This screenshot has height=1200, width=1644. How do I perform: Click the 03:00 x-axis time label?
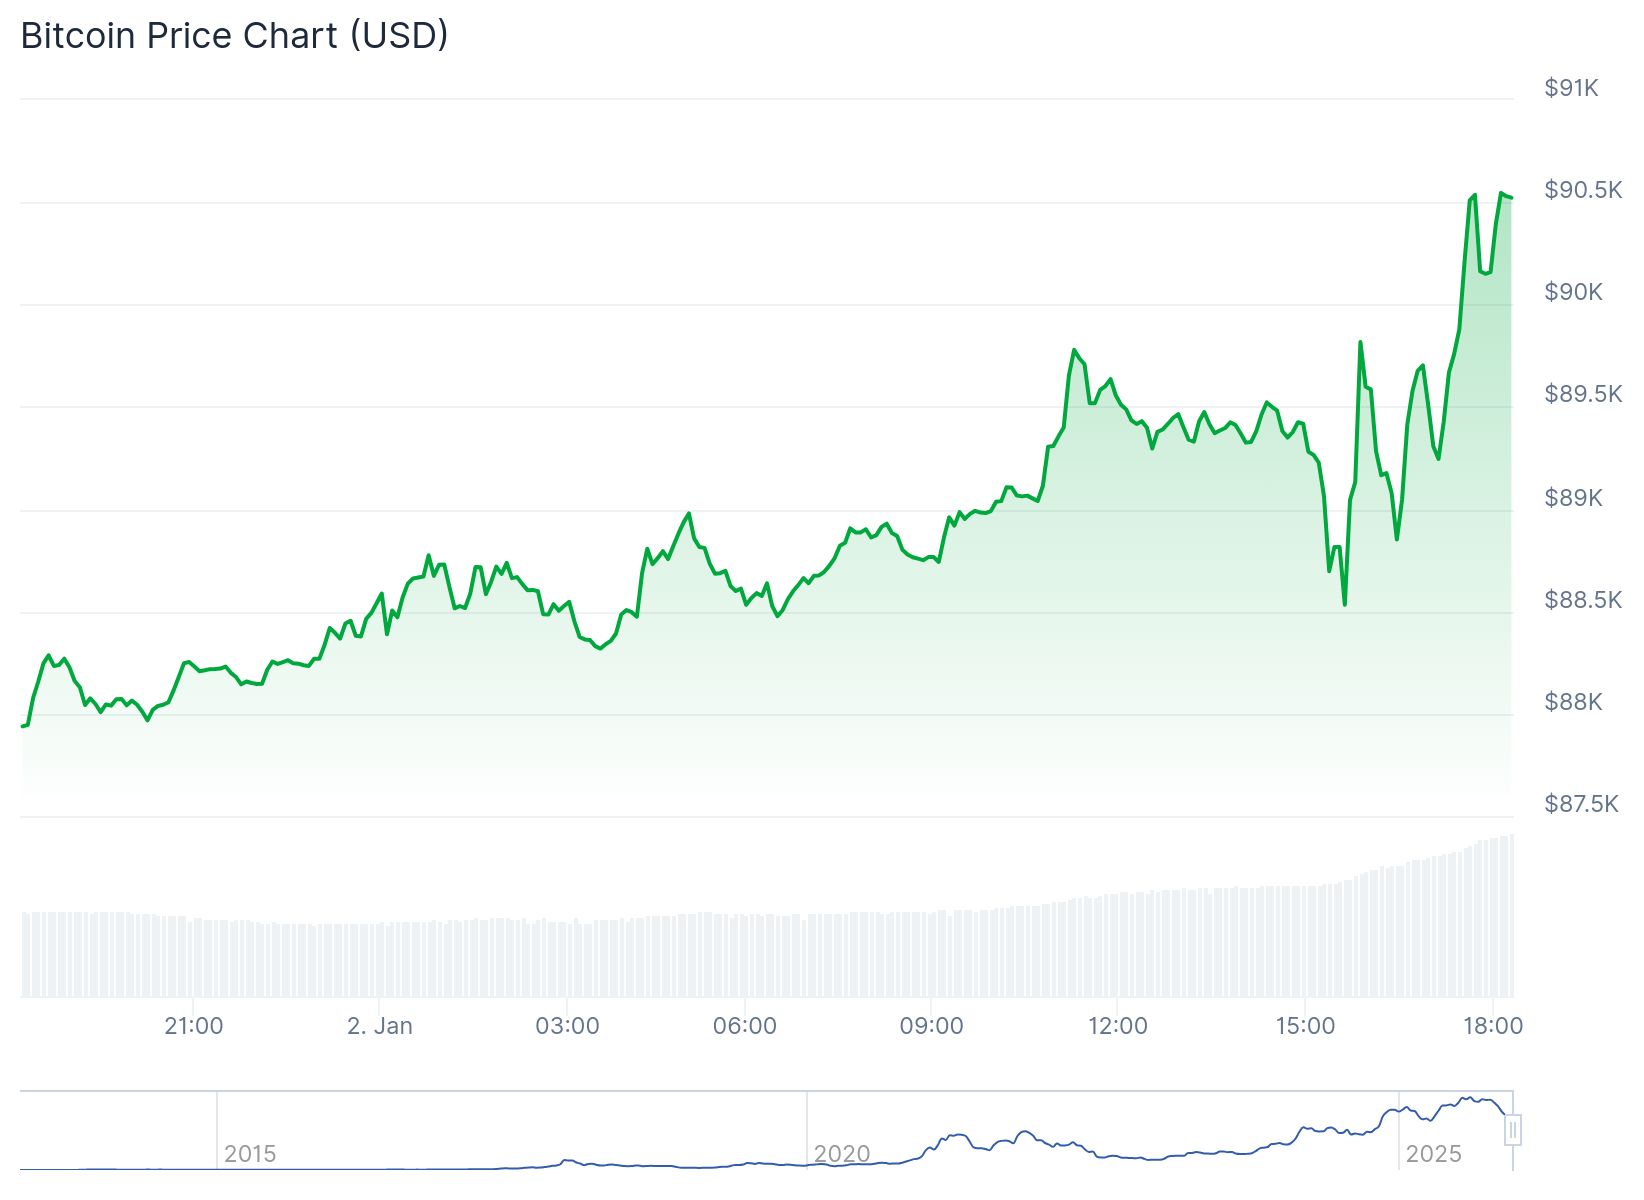click(x=567, y=1026)
